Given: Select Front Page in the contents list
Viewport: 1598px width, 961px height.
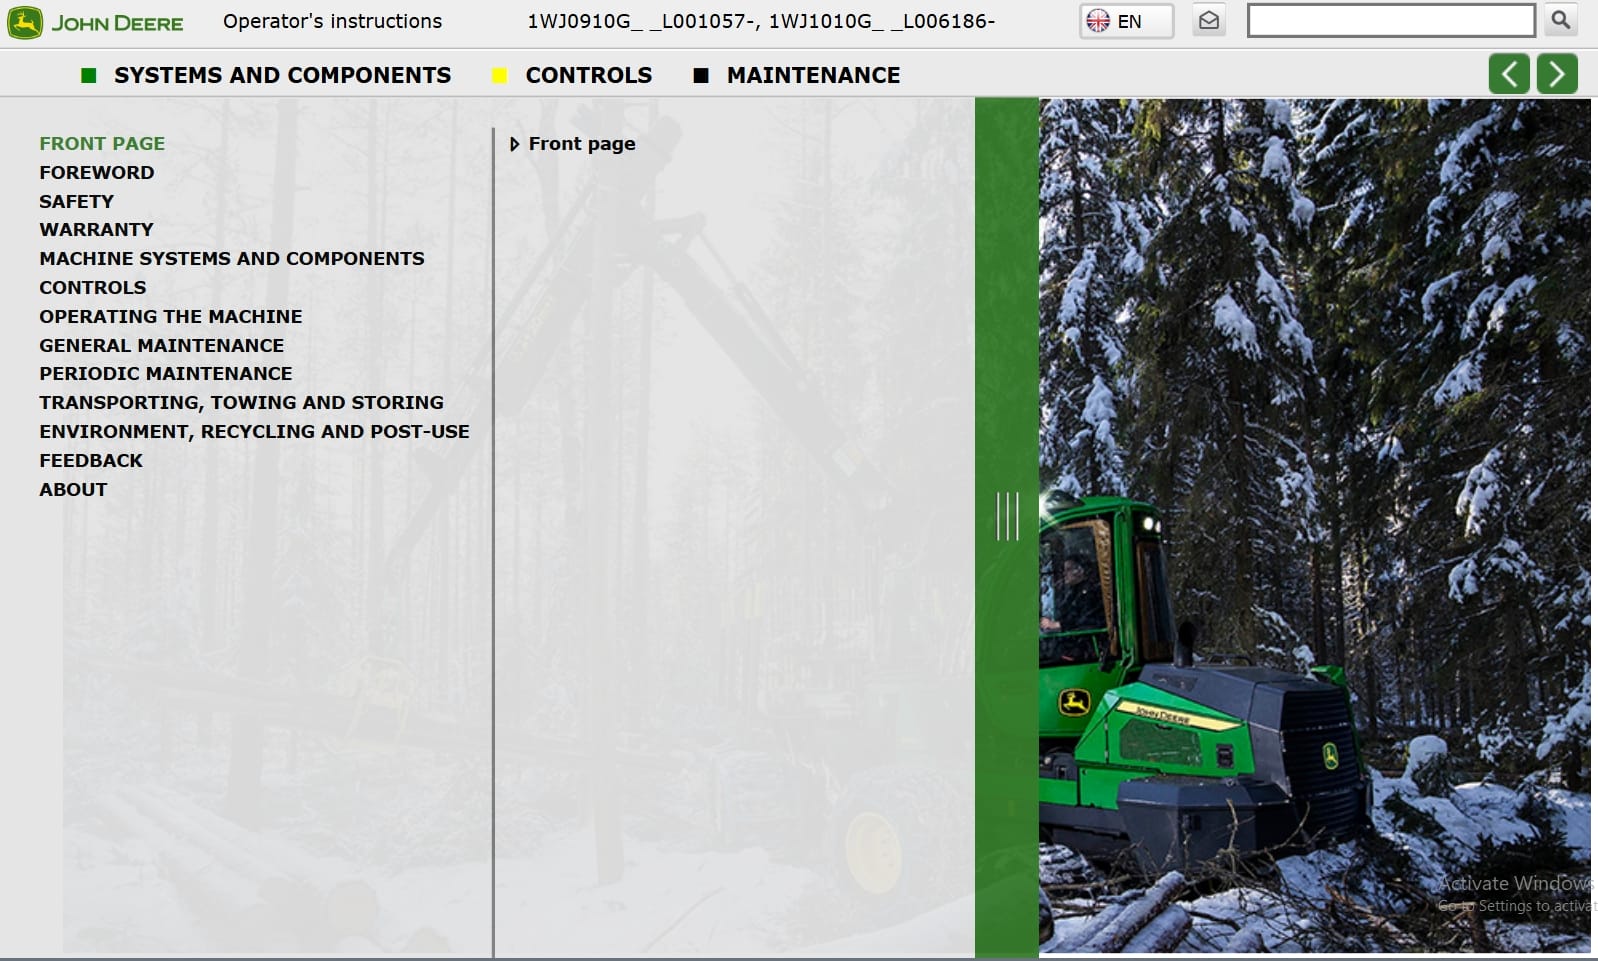Looking at the screenshot, I should pos(102,144).
